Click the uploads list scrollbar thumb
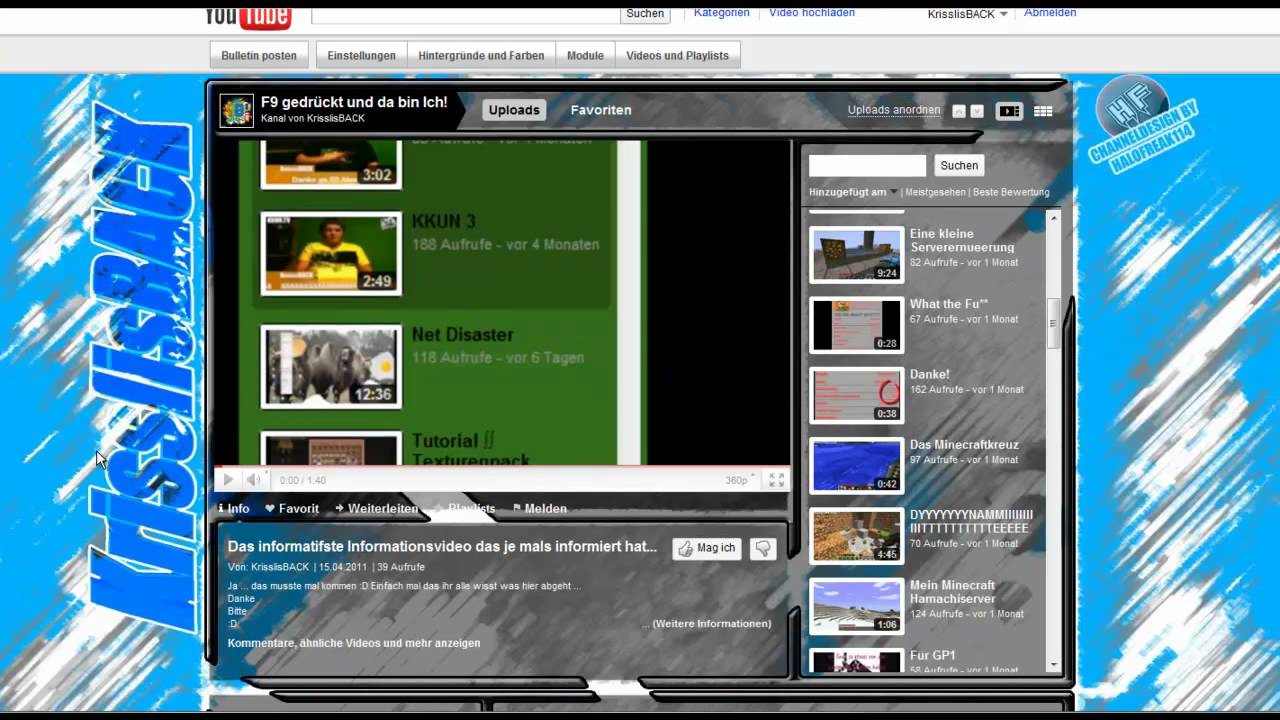 [x=1053, y=322]
